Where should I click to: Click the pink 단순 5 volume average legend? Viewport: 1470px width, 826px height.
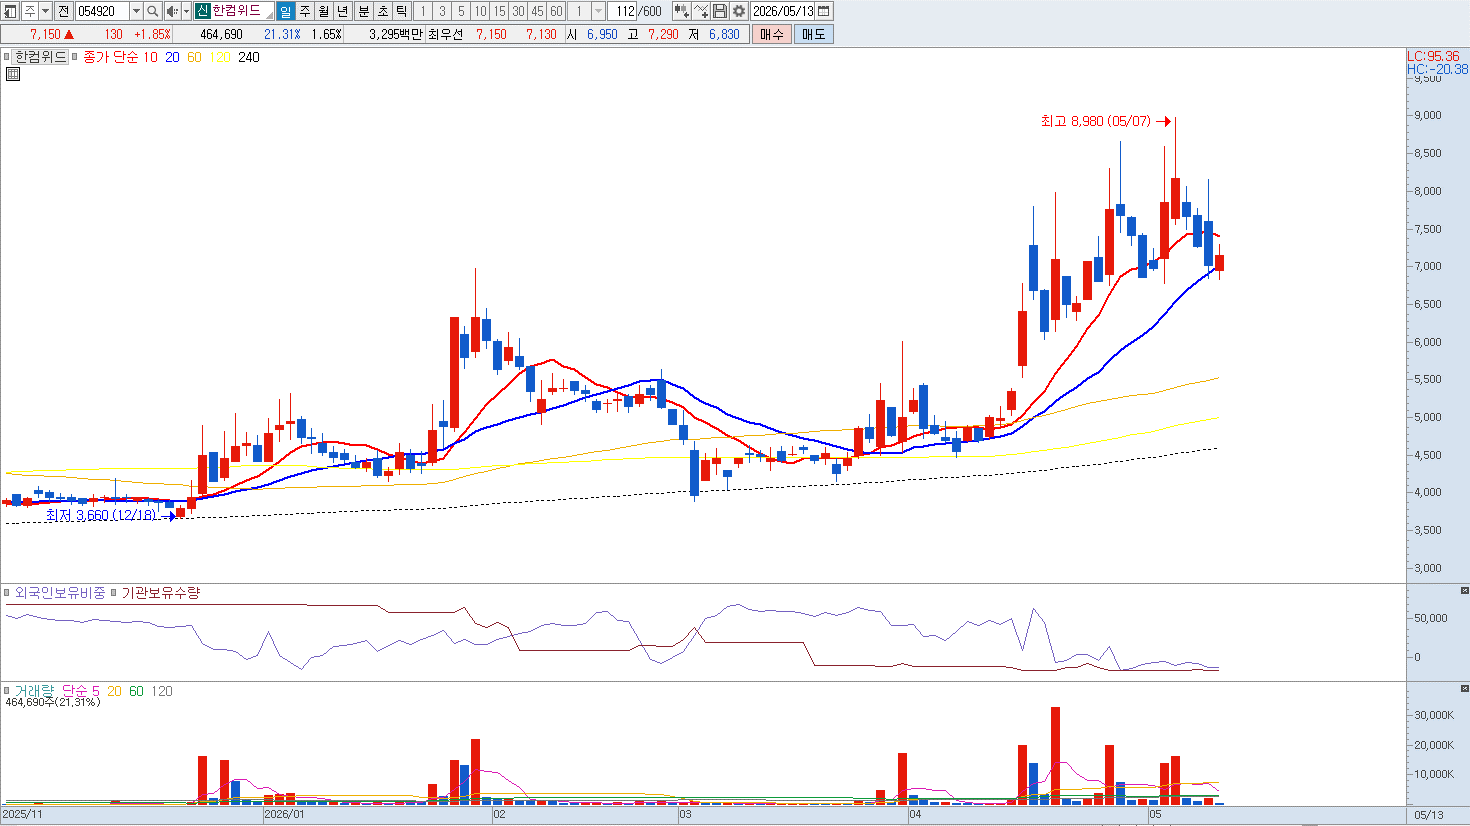tap(81, 691)
